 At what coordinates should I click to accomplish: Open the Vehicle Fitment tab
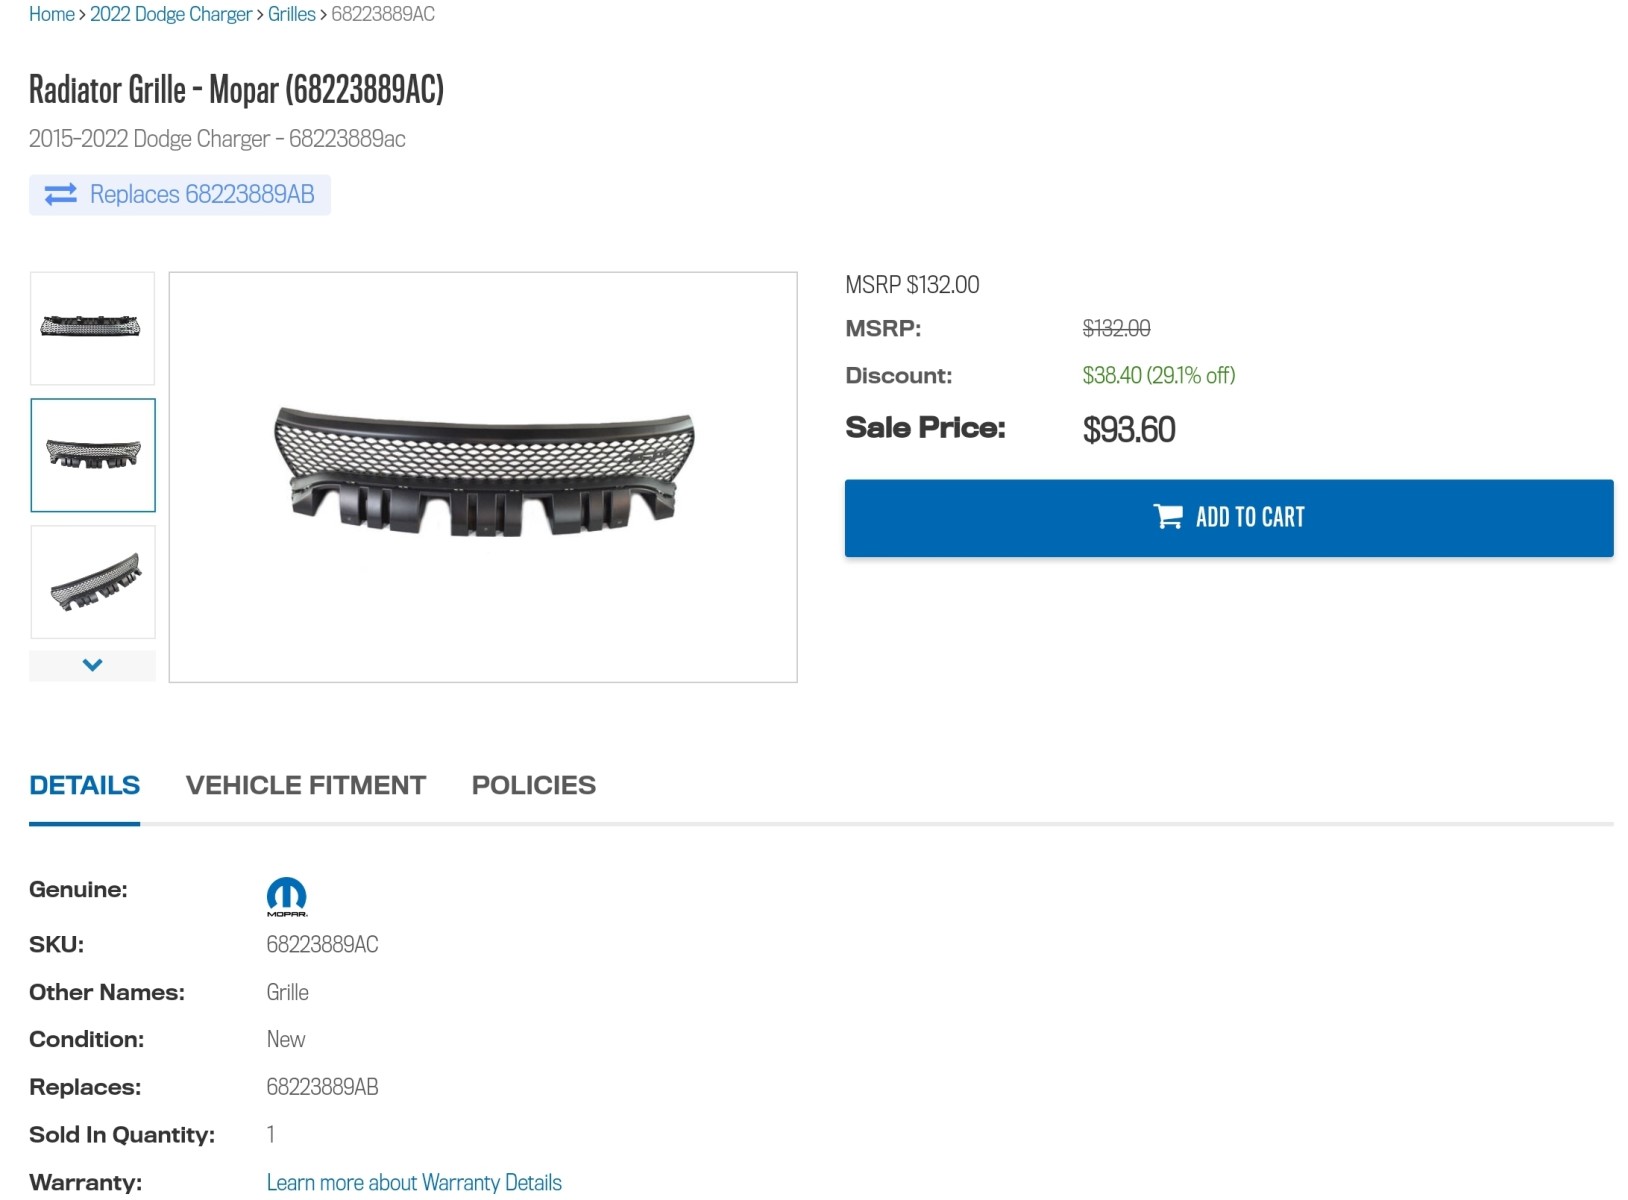305,786
